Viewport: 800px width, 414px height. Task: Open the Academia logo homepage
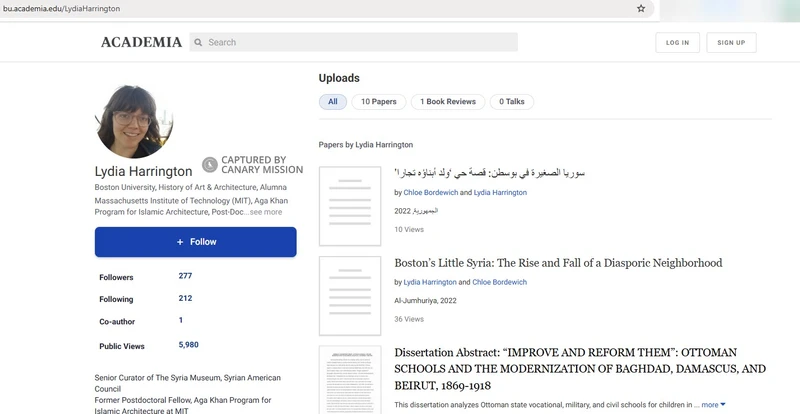tap(141, 42)
